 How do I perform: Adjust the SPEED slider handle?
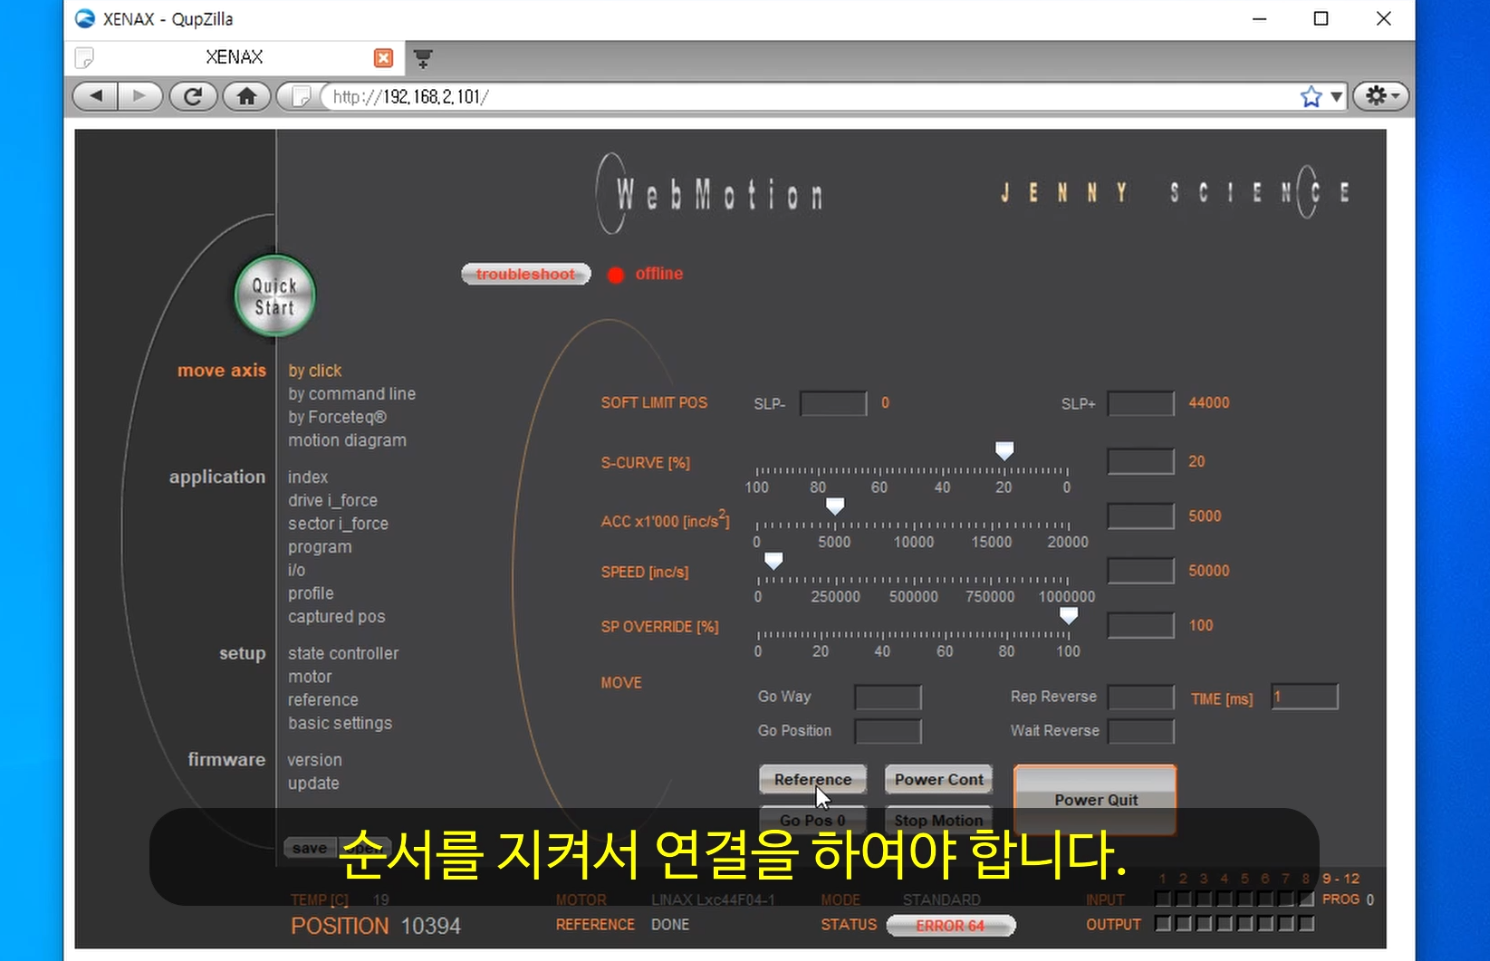point(773,561)
